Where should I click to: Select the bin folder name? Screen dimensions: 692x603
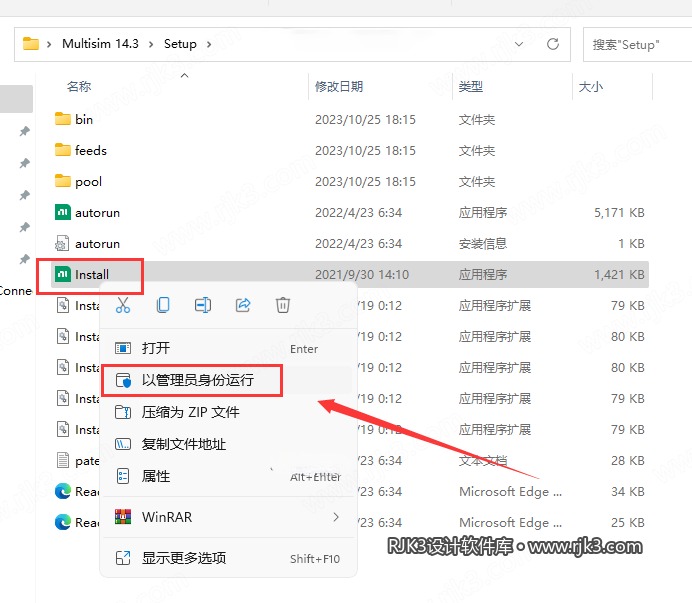84,120
